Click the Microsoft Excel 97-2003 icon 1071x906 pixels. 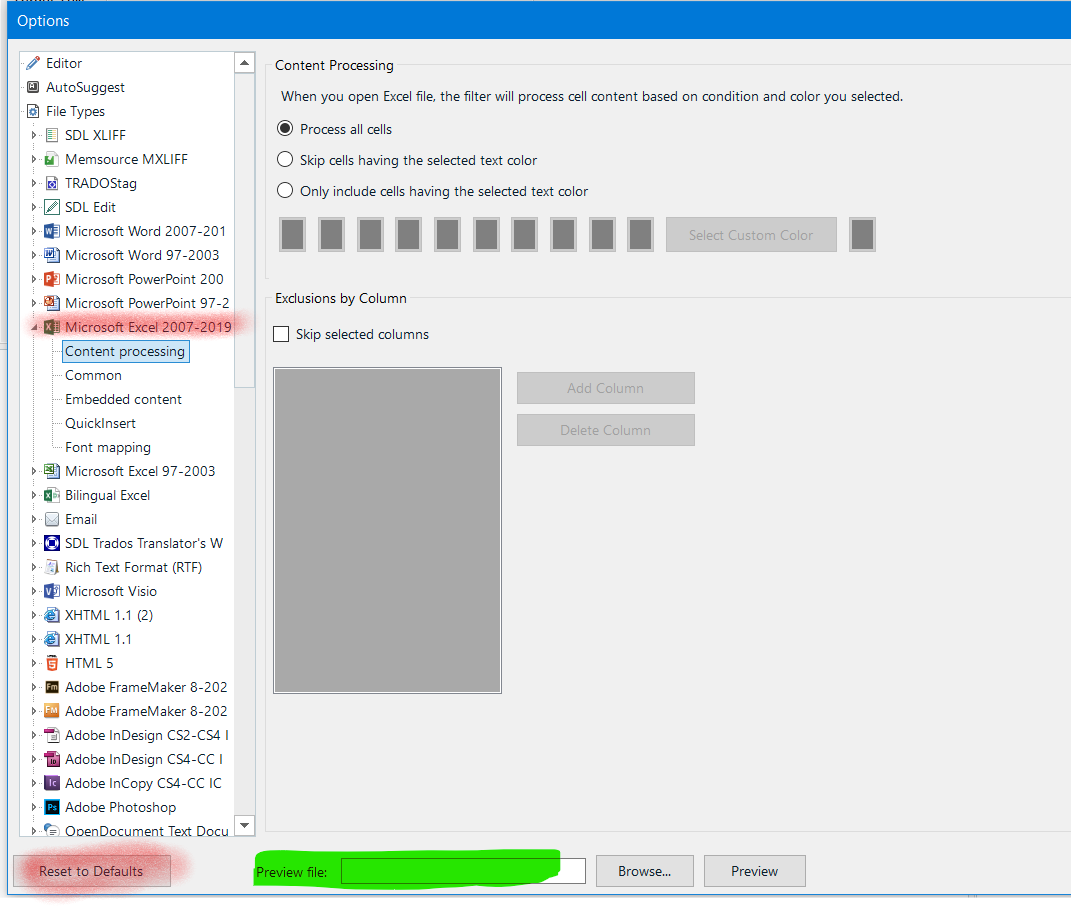(x=52, y=471)
